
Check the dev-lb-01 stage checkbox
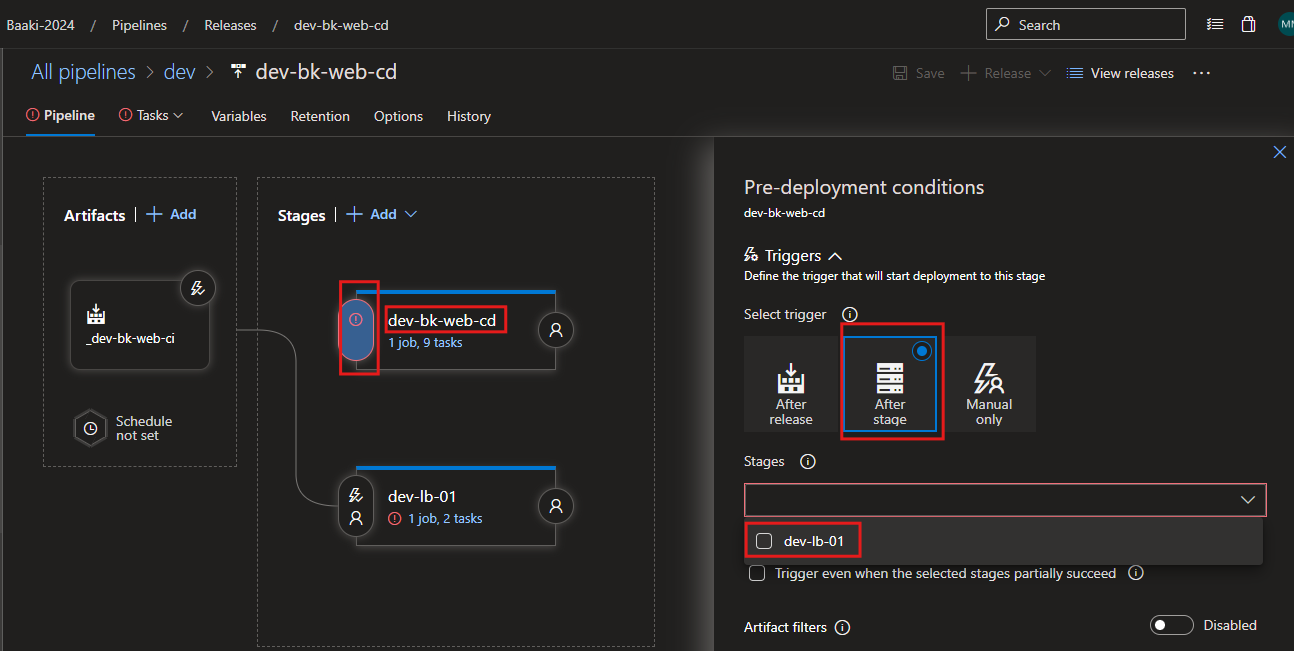pyautogui.click(x=764, y=541)
